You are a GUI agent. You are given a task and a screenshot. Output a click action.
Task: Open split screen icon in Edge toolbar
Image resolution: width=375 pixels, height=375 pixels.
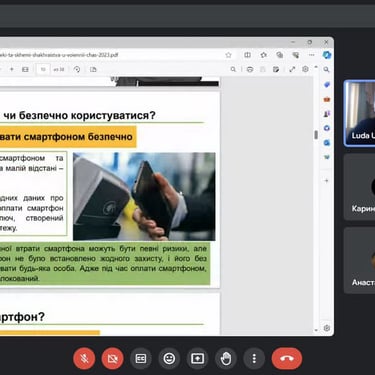pyautogui.click(x=247, y=55)
